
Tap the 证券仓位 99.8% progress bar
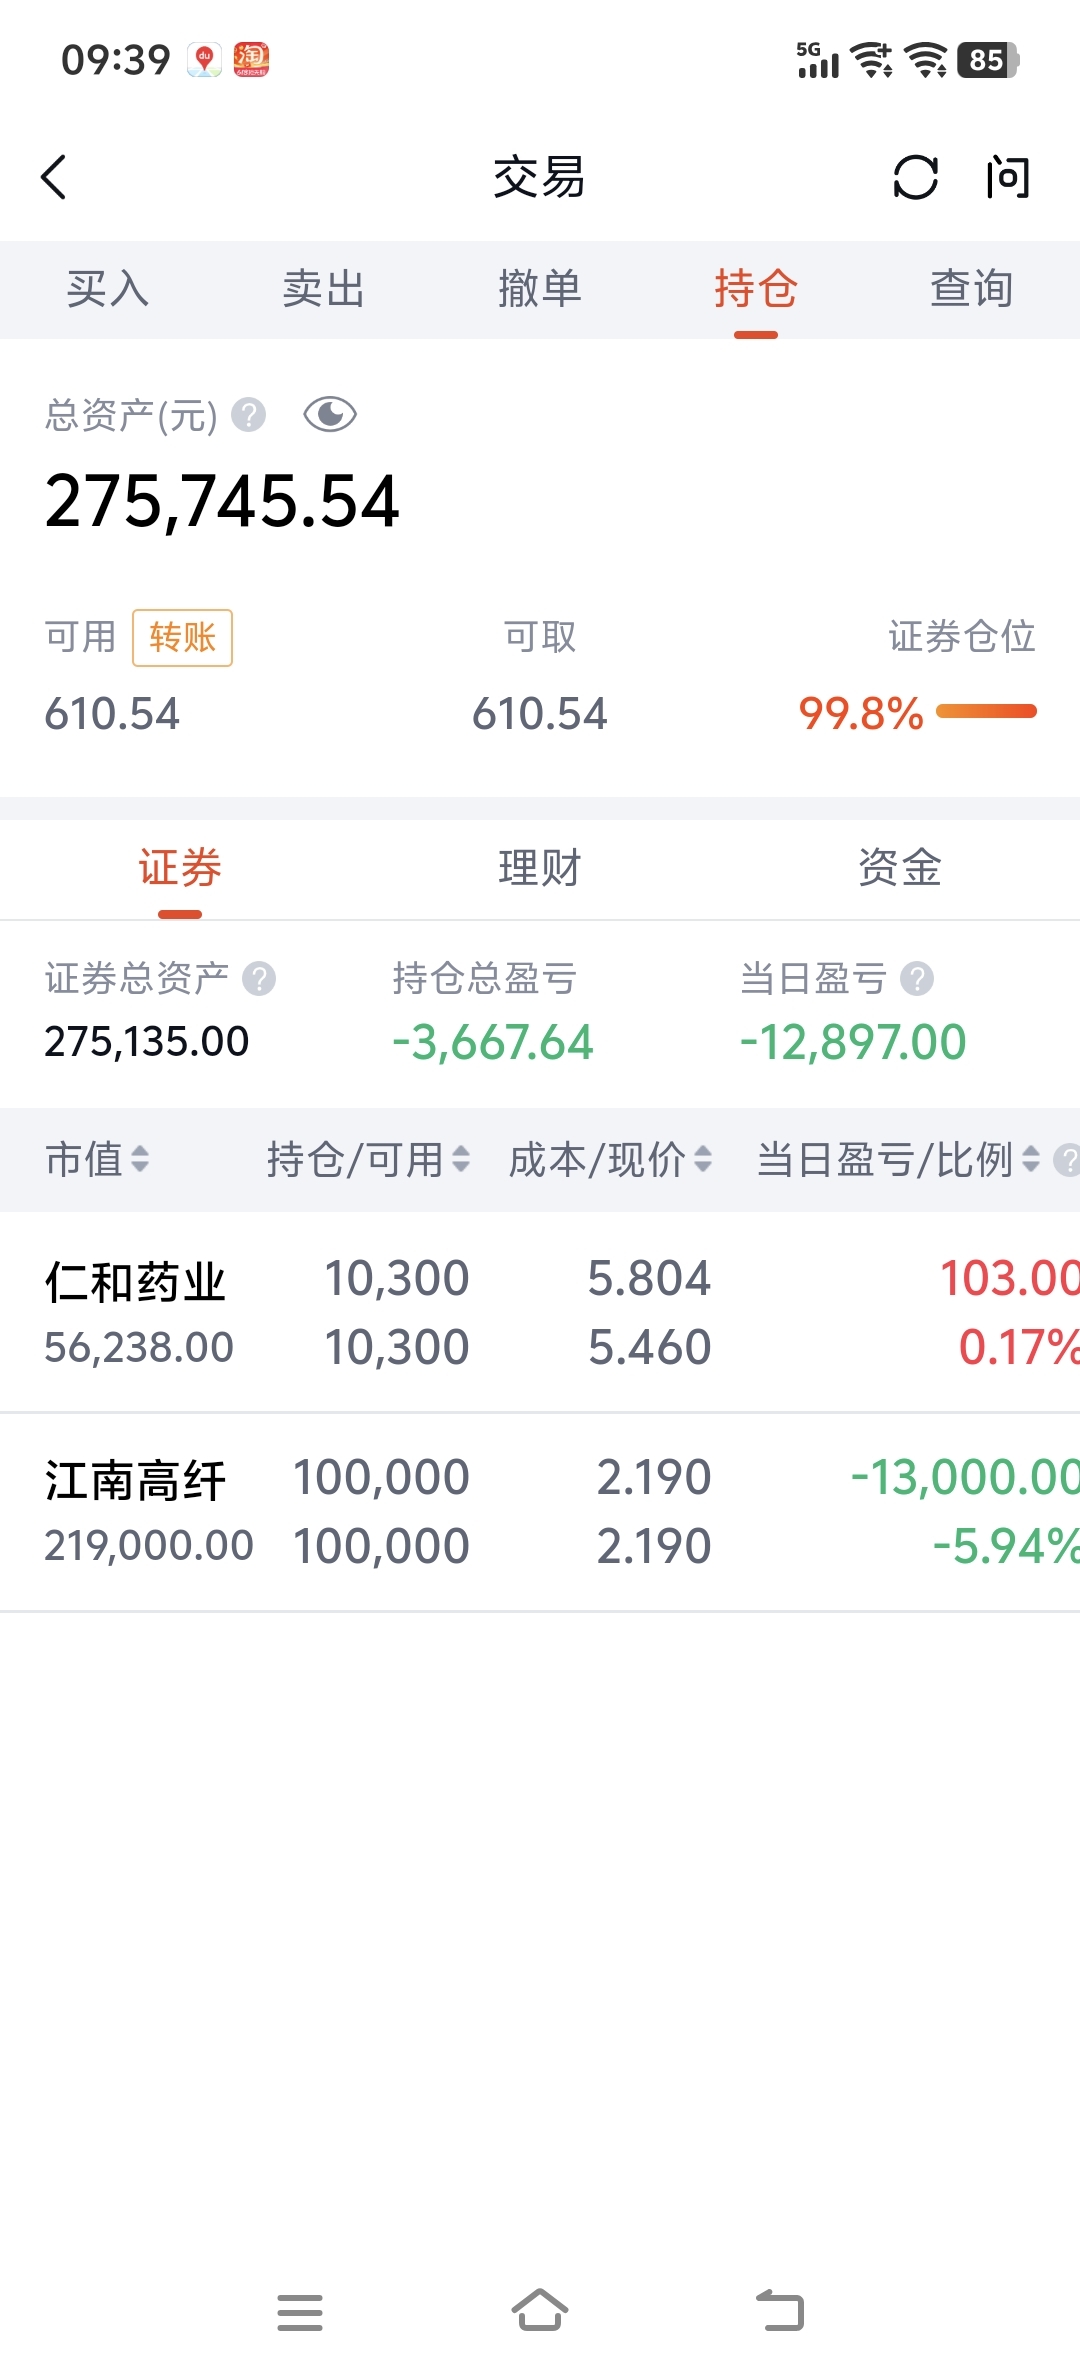[x=986, y=712]
